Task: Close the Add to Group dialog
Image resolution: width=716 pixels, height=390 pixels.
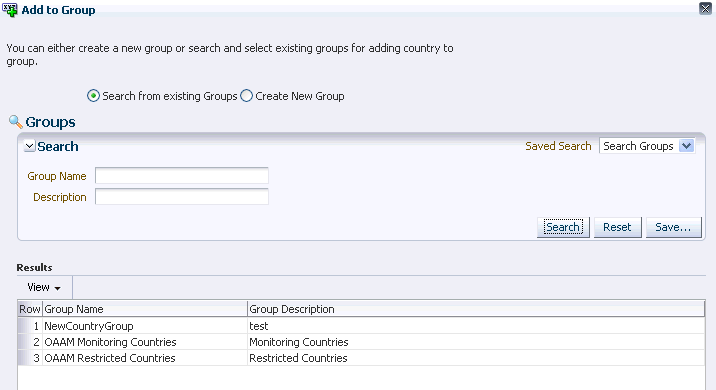Action: click(x=705, y=8)
